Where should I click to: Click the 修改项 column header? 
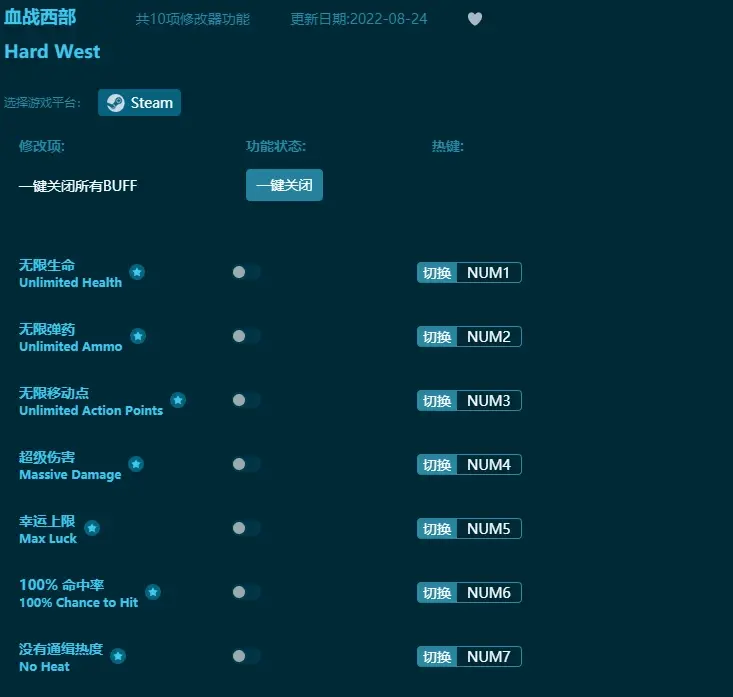[42, 146]
